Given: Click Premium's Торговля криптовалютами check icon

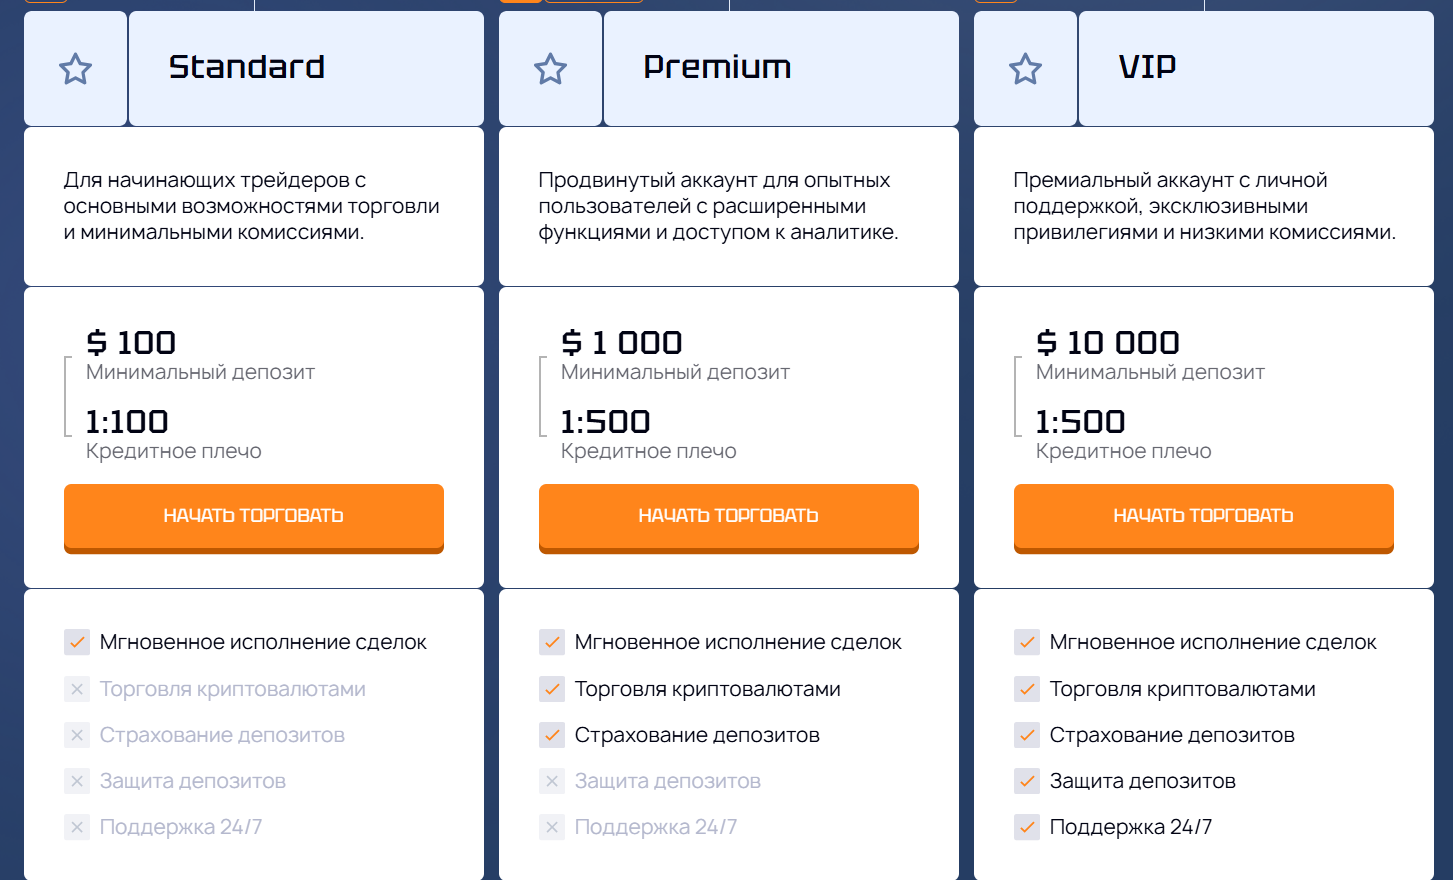Looking at the screenshot, I should (552, 689).
